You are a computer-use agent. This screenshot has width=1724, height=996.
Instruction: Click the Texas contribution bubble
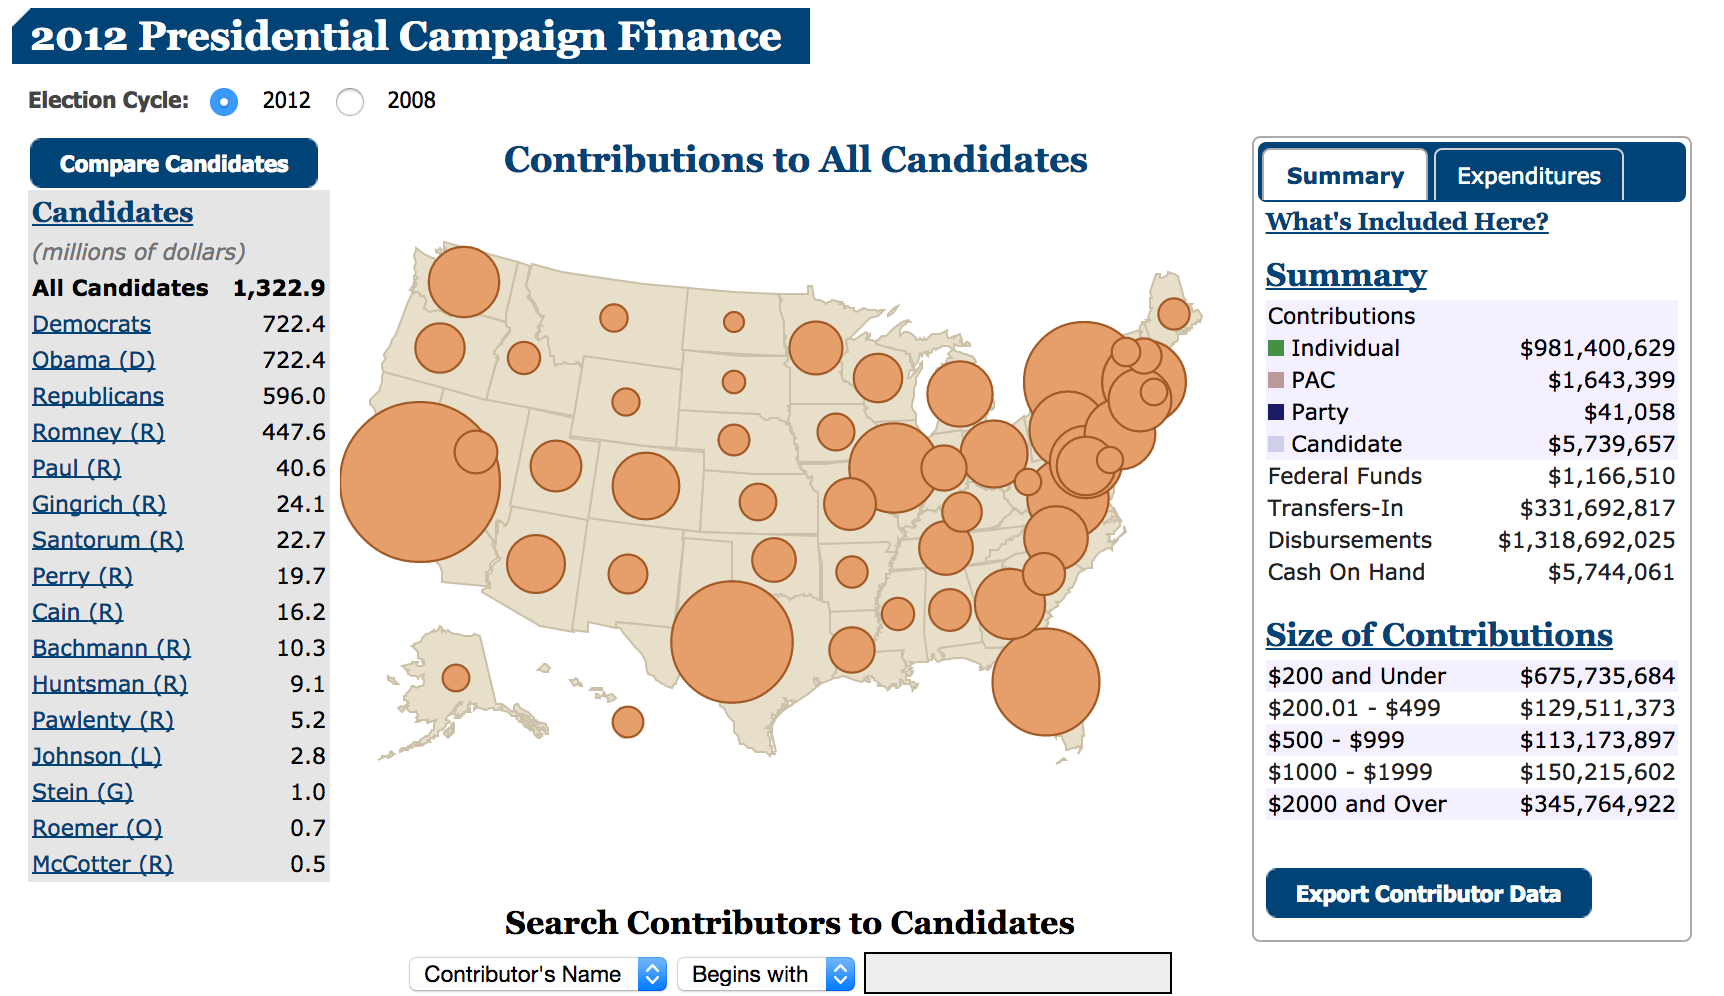point(732,642)
